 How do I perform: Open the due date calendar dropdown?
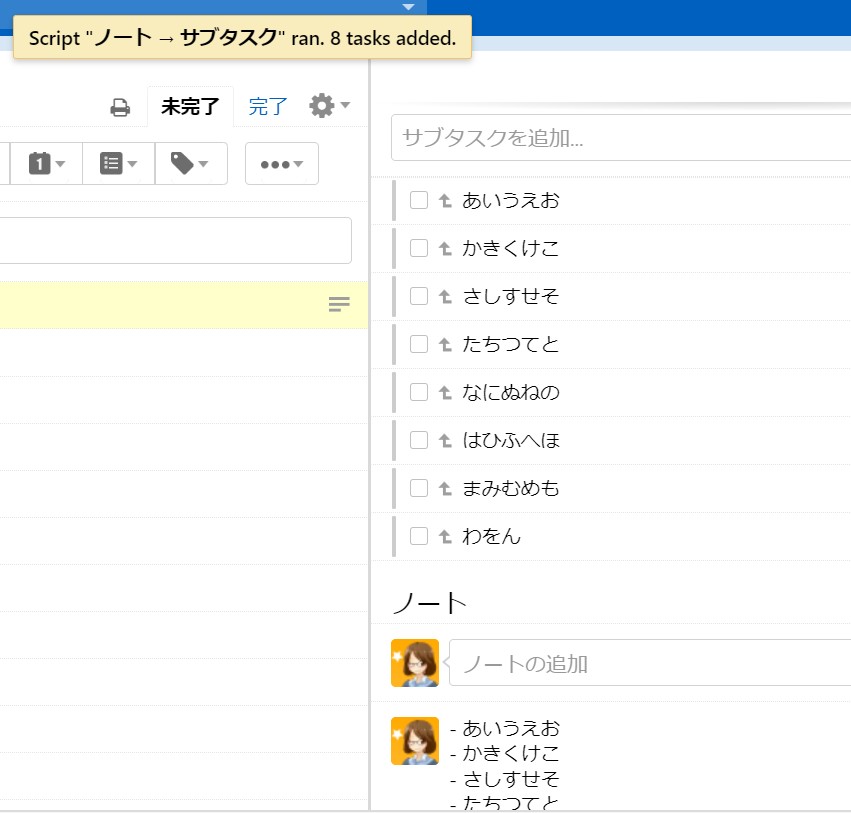46,164
